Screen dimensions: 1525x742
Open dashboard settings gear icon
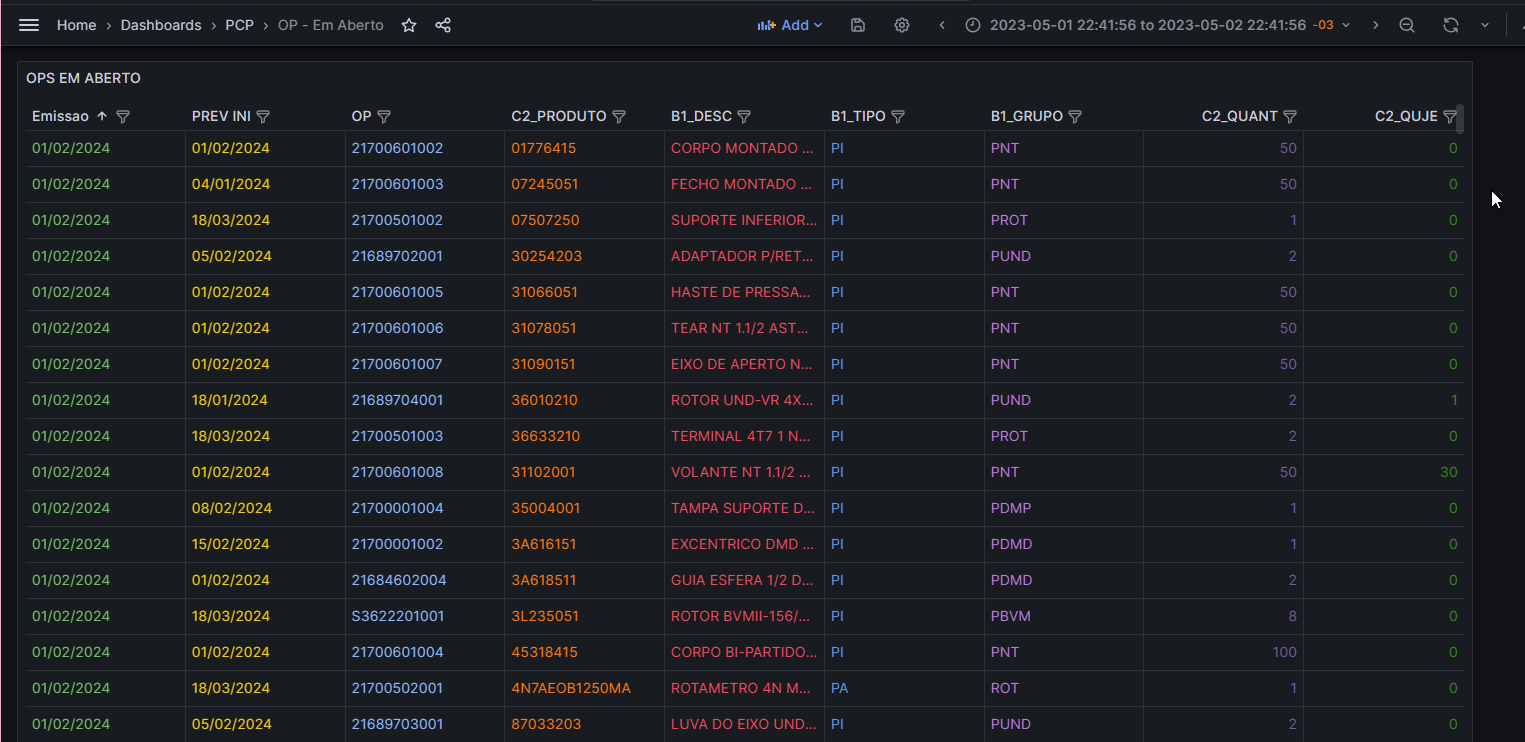902,25
